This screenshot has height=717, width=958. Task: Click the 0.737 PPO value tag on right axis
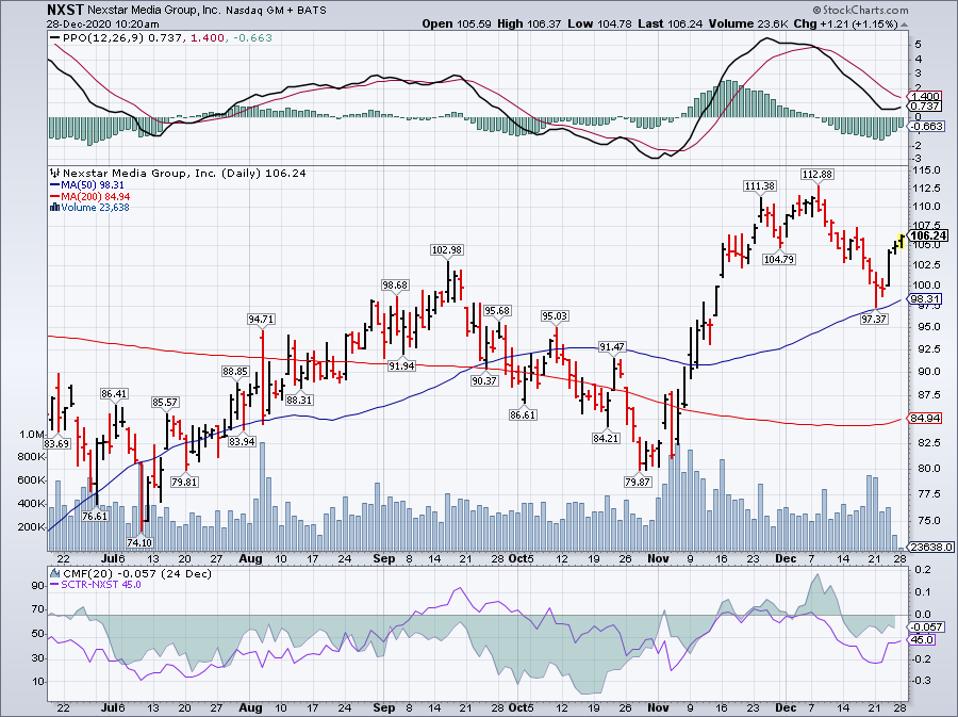click(x=925, y=106)
